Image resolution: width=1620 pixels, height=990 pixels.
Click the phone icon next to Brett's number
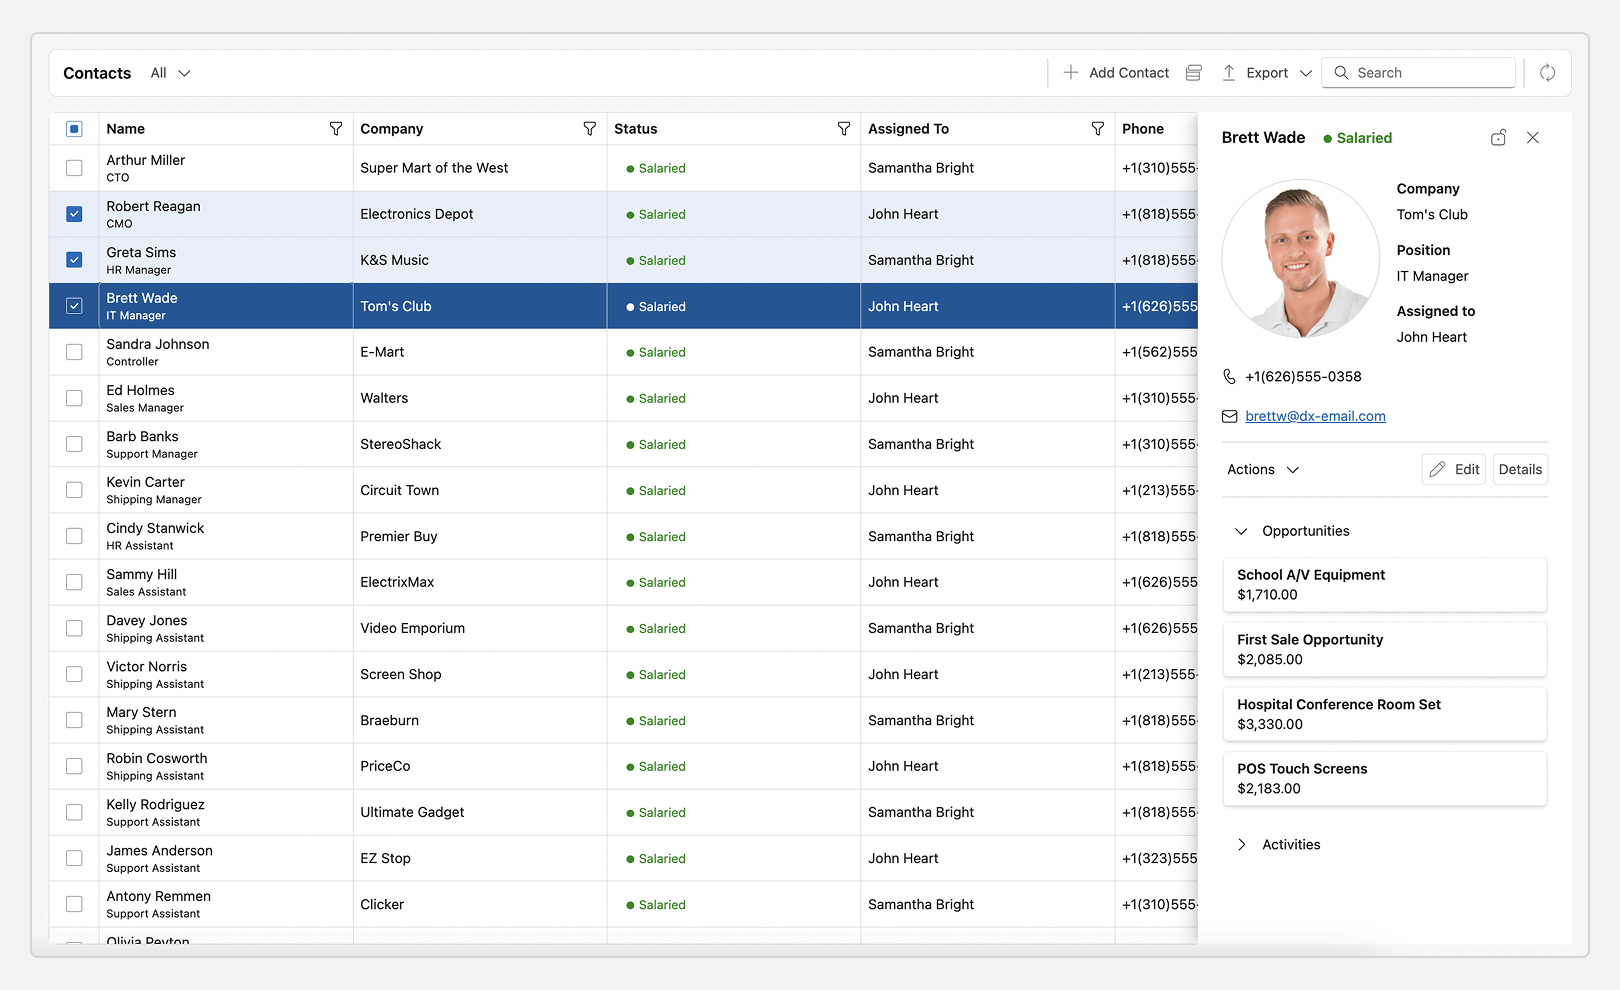[x=1229, y=376]
